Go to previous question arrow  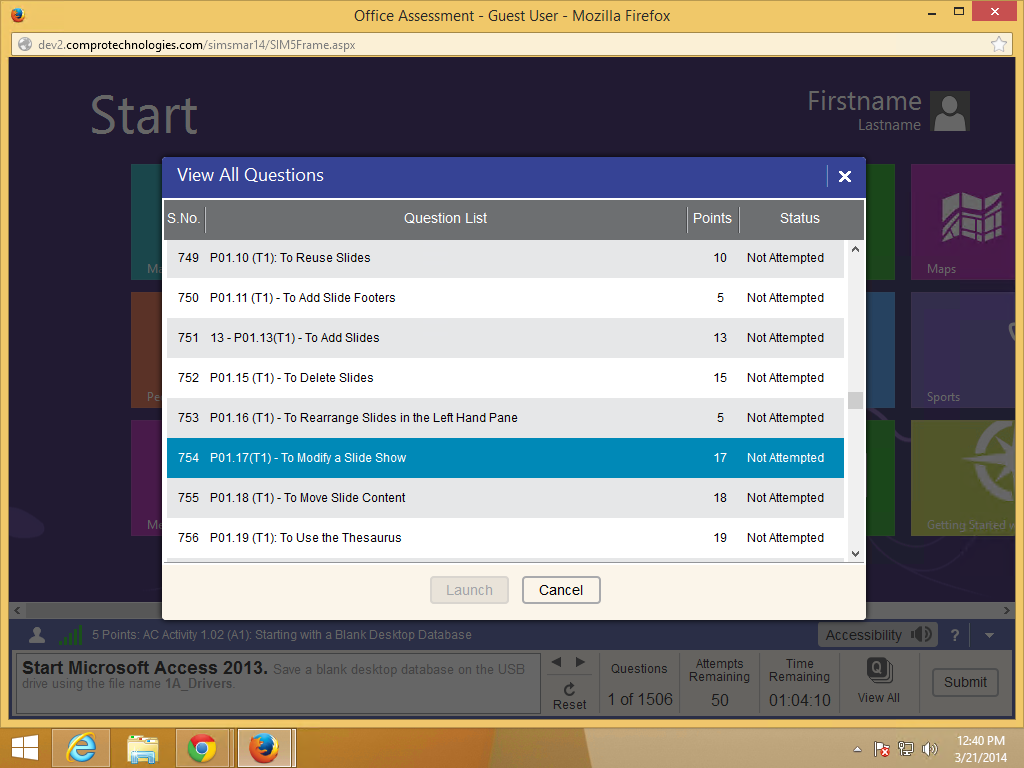click(x=557, y=662)
